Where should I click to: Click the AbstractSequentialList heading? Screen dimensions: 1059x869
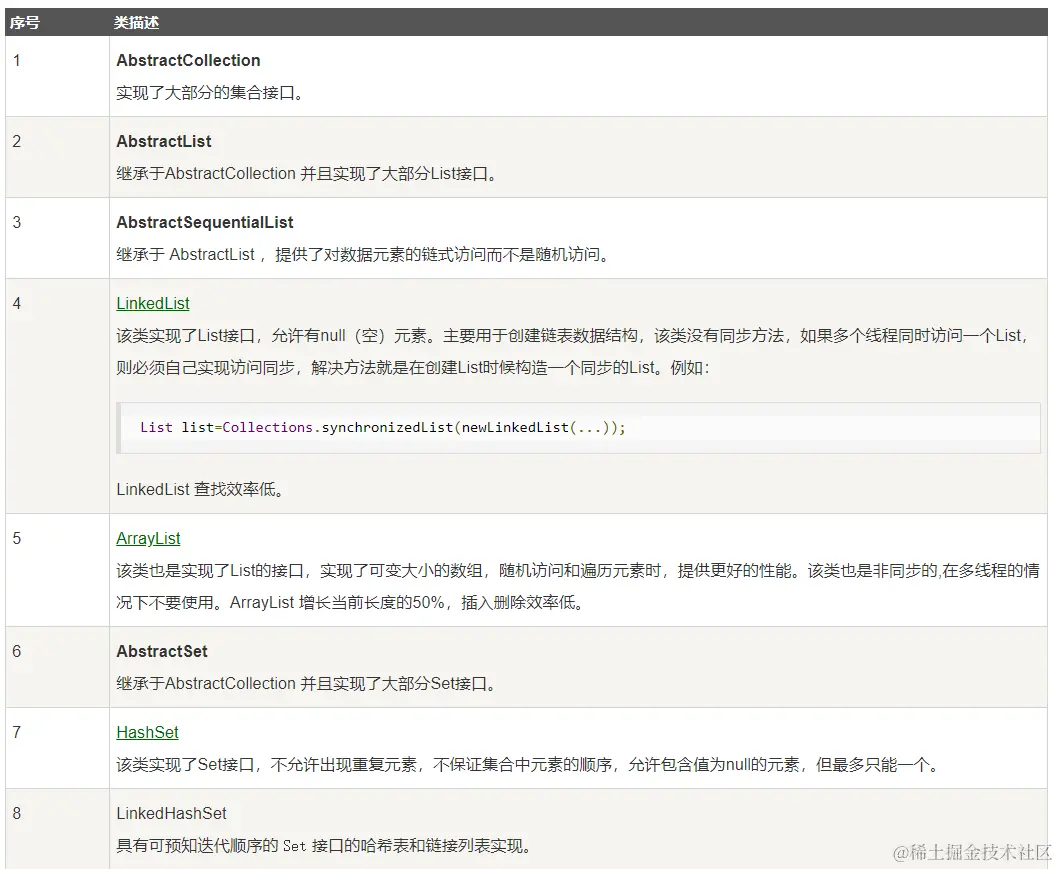(x=205, y=222)
